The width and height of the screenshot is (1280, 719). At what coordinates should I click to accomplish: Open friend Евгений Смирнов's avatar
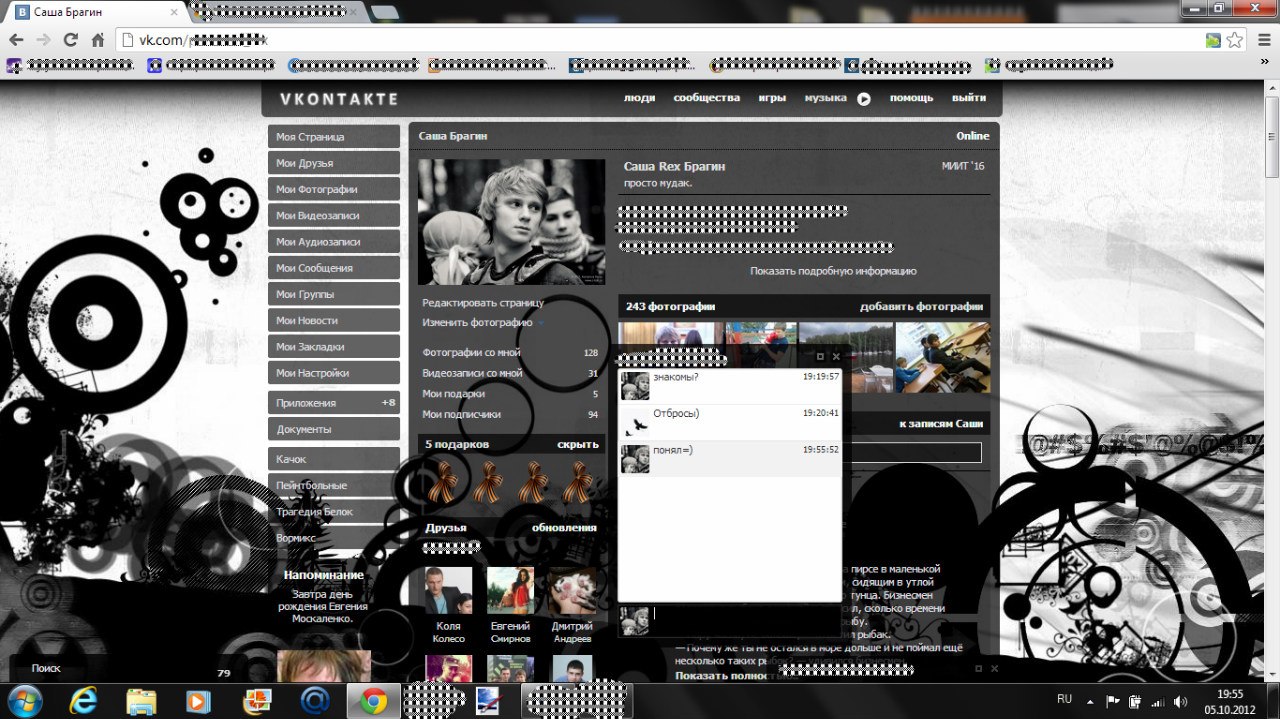click(x=510, y=590)
